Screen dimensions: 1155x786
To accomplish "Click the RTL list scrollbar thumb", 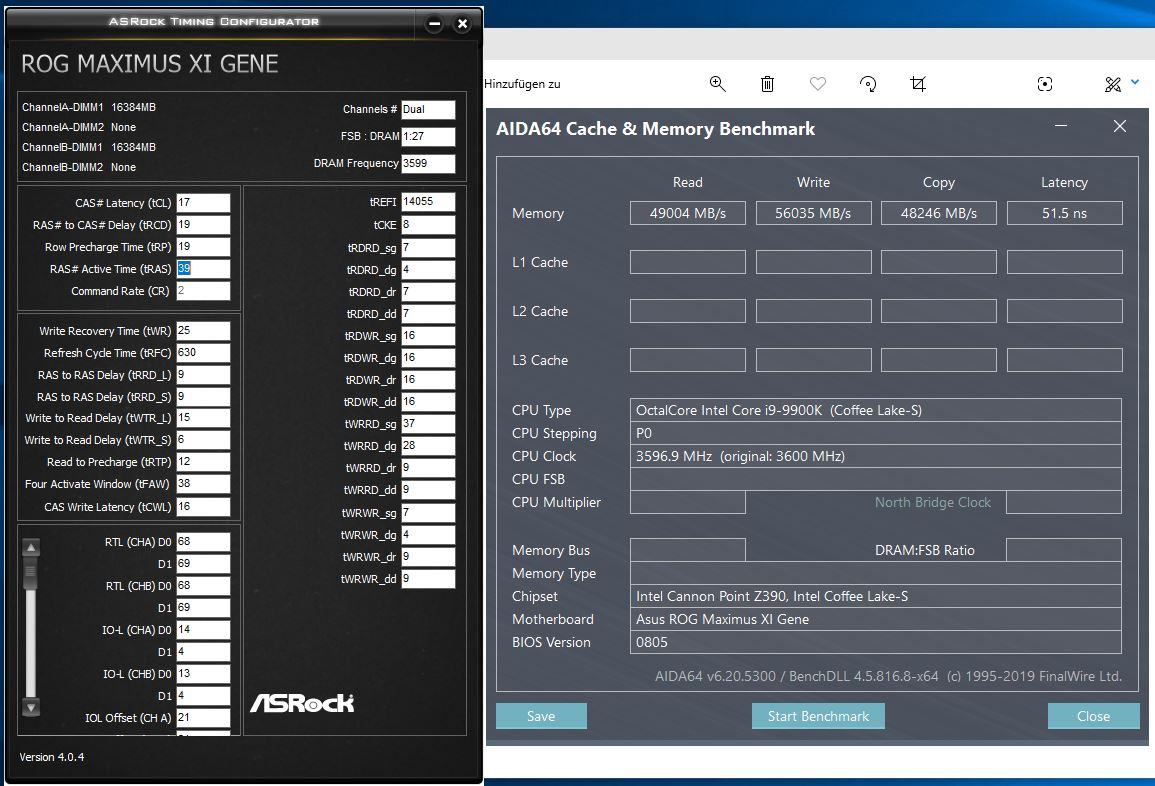I will (x=31, y=574).
